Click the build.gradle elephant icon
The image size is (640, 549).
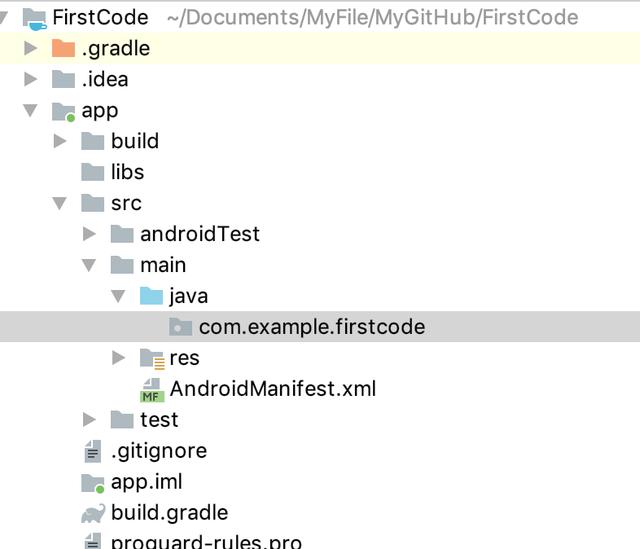pyautogui.click(x=93, y=513)
